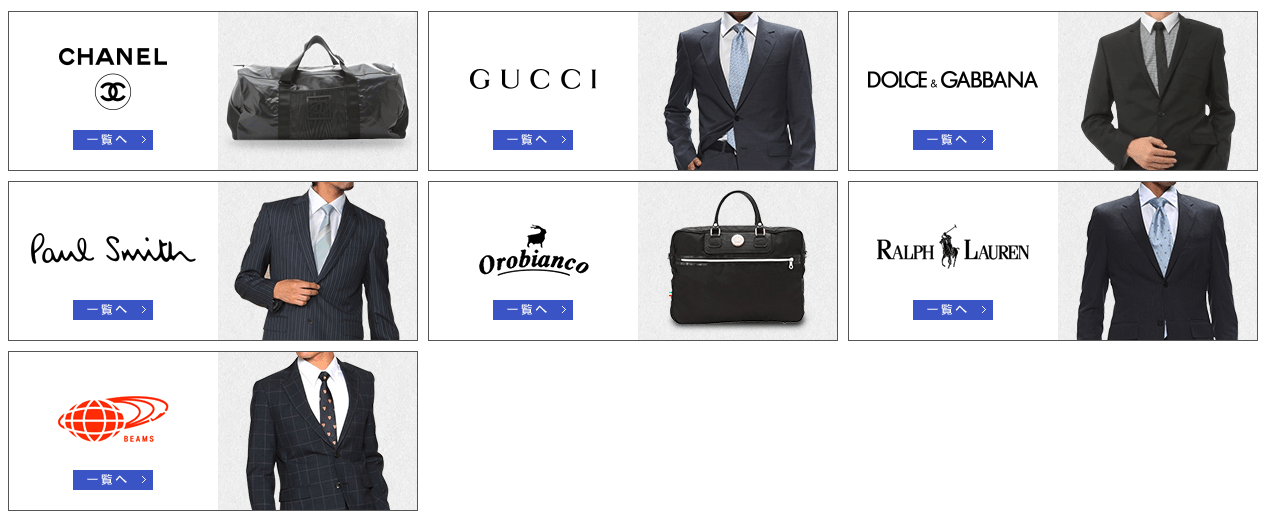Click the Gucci brand logo
The image size is (1276, 525).
point(533,79)
